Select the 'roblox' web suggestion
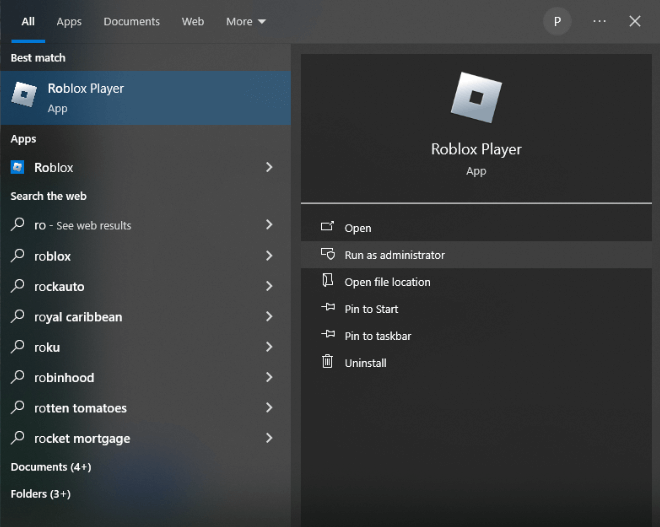660x527 pixels. [x=145, y=256]
